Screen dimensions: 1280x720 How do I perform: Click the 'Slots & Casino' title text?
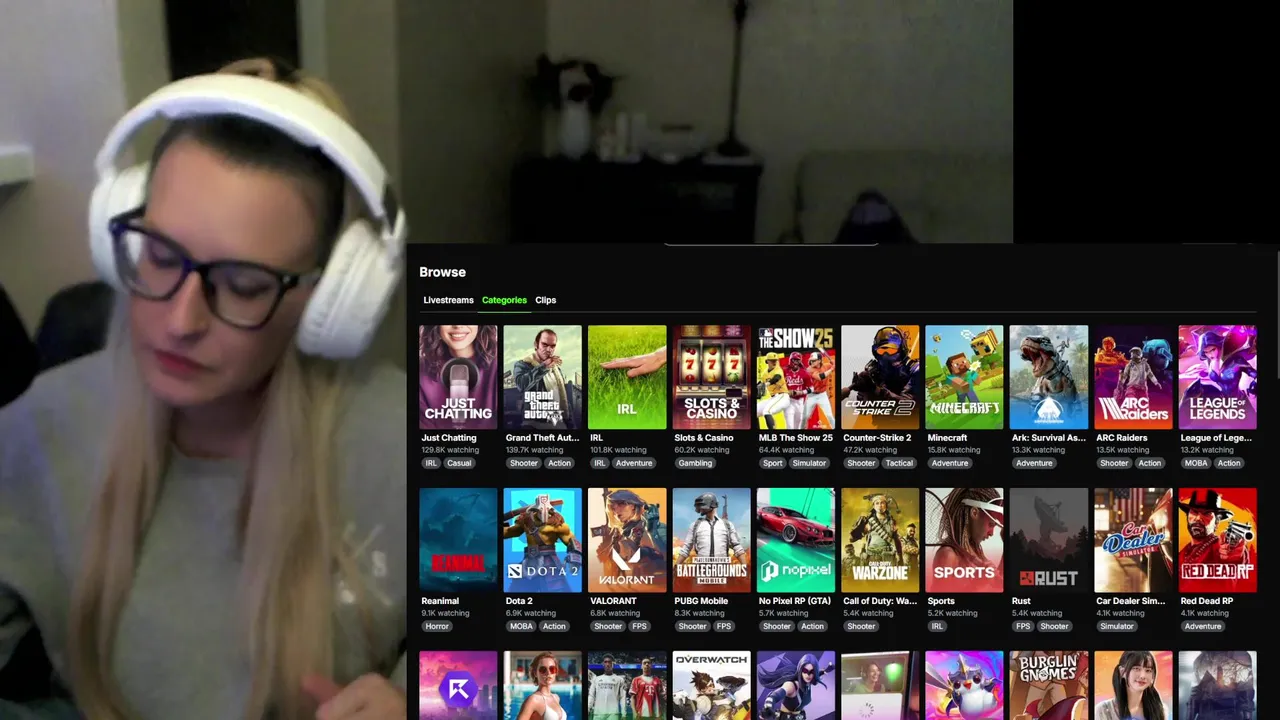pyautogui.click(x=704, y=438)
